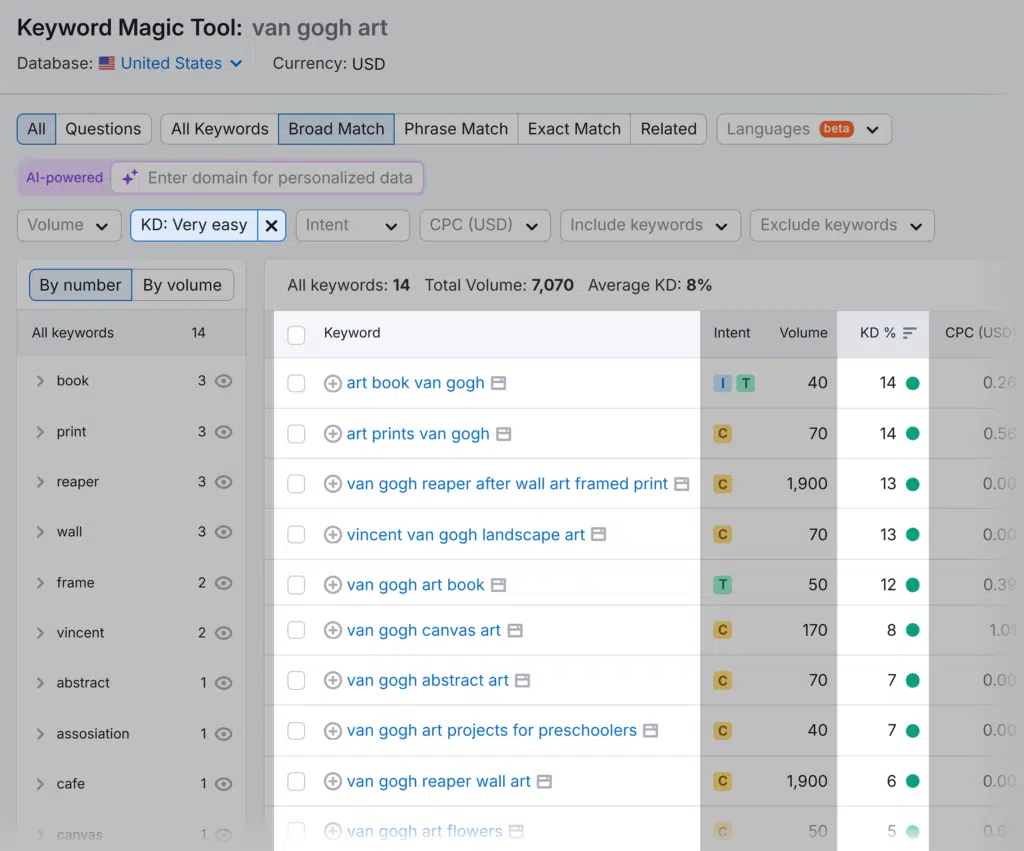Viewport: 1024px width, 851px height.
Task: Click the plus icon beside 'art book van gogh'
Action: click(333, 383)
